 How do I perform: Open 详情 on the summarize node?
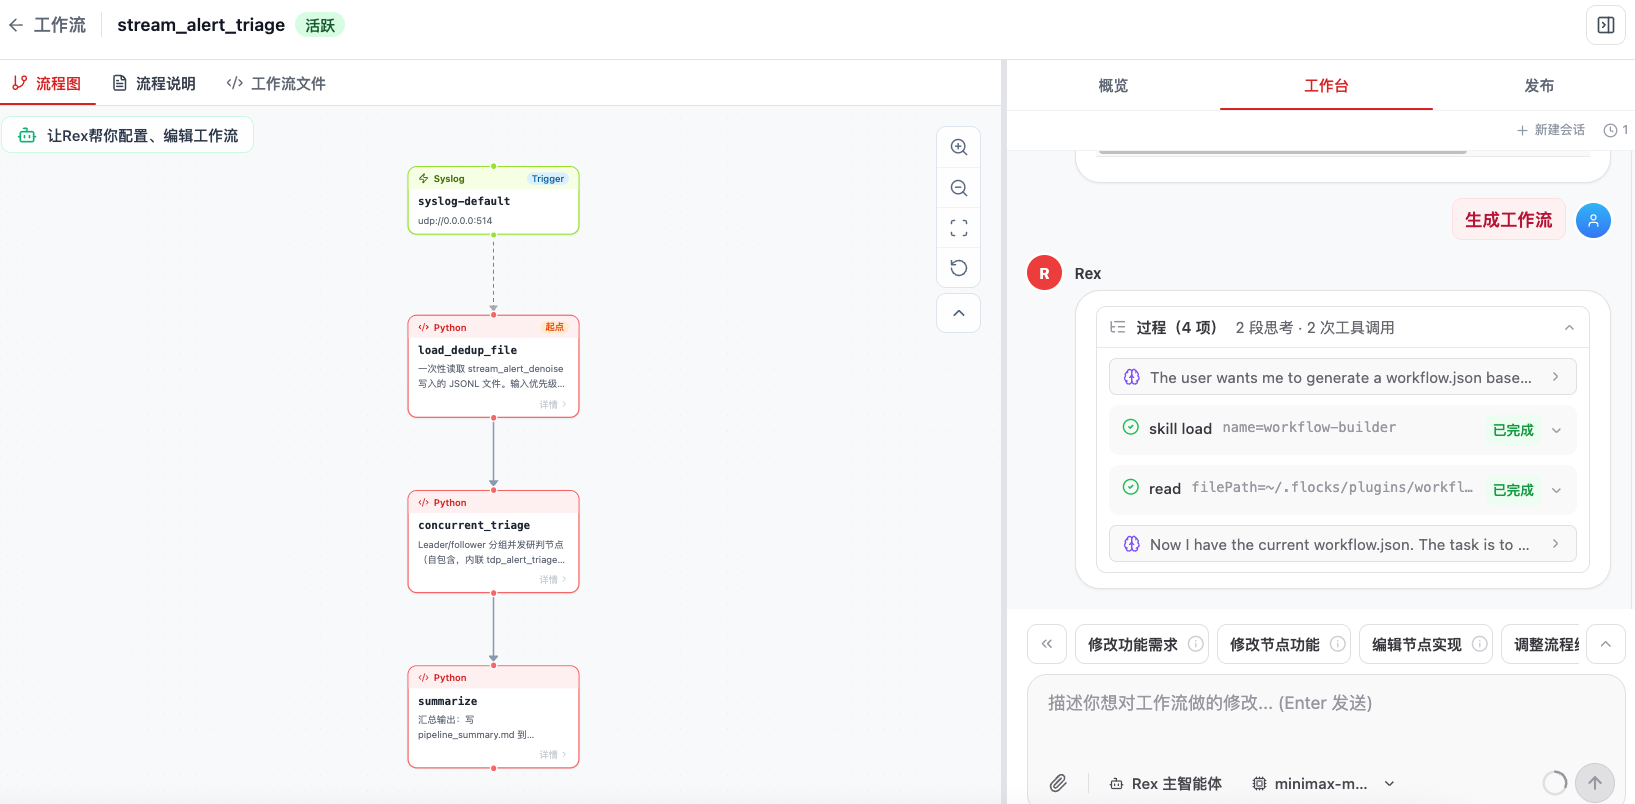[552, 755]
